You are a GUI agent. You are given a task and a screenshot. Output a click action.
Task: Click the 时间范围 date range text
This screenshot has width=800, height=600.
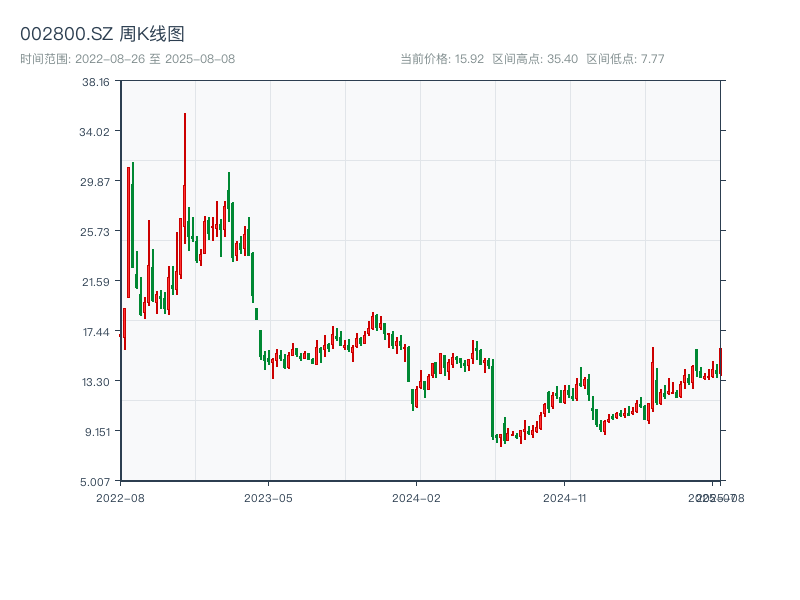127,59
